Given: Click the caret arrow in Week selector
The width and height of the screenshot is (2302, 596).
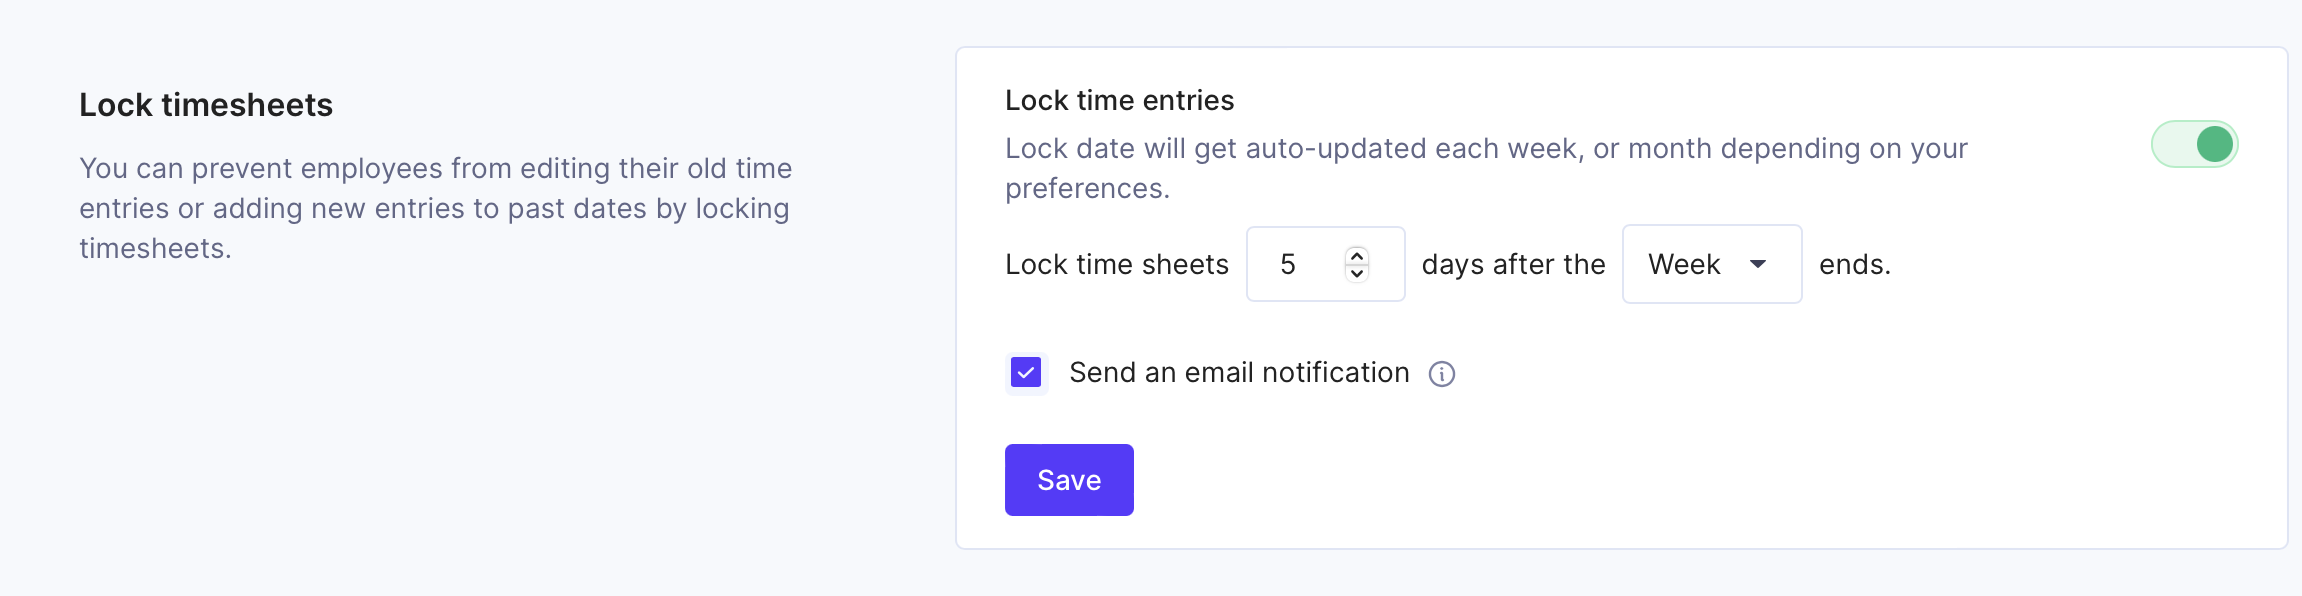Looking at the screenshot, I should click(x=1757, y=264).
